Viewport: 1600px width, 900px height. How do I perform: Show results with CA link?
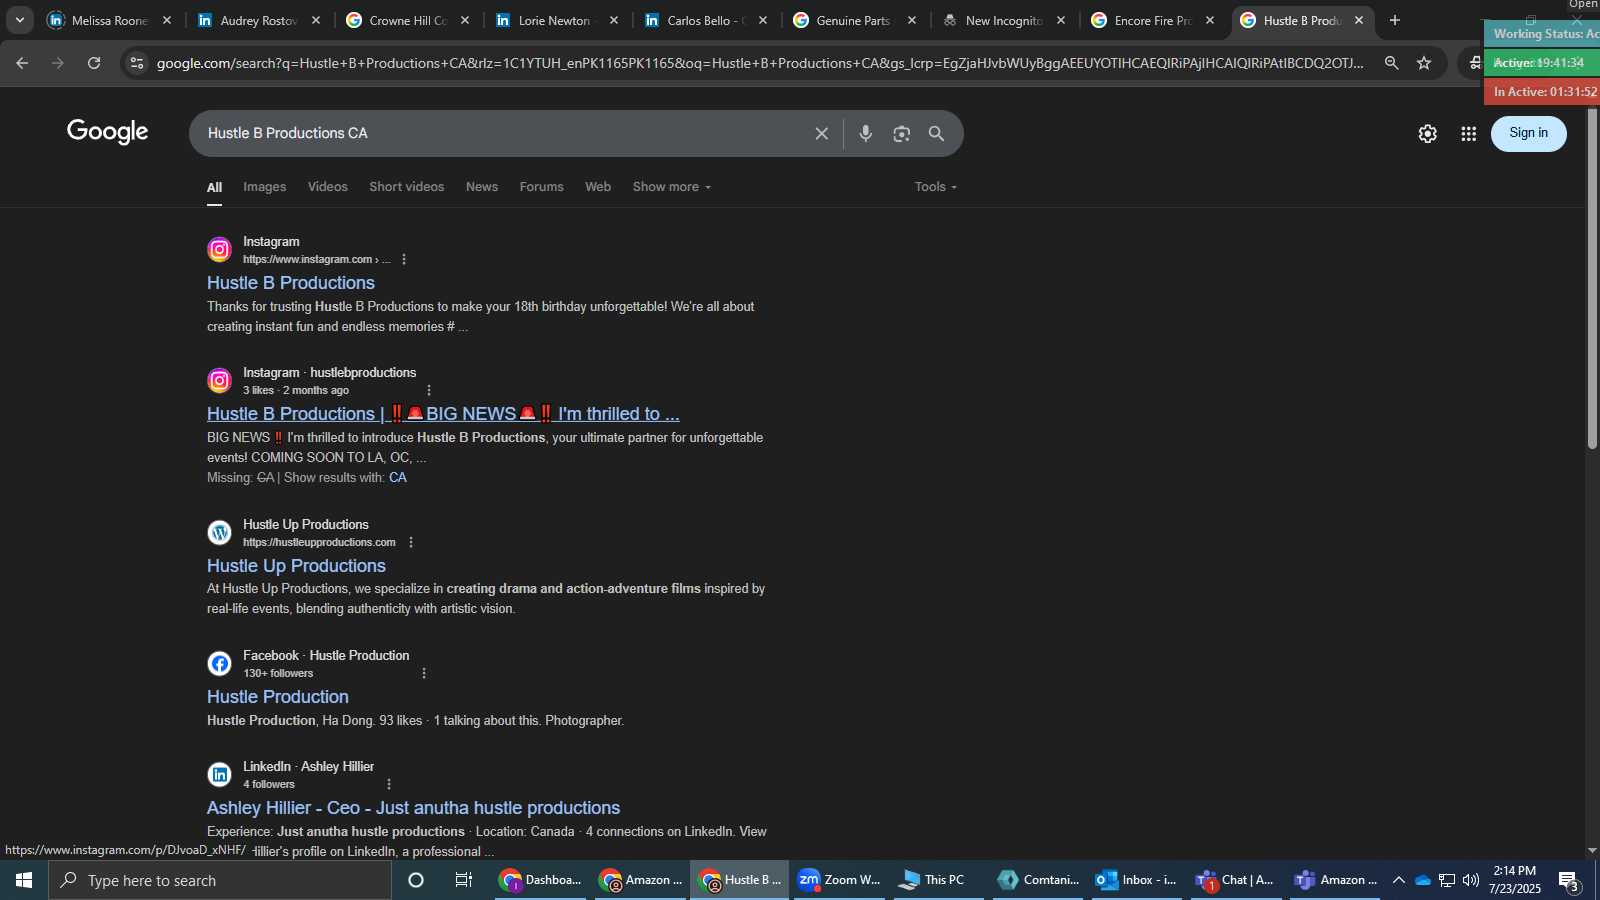click(x=398, y=478)
